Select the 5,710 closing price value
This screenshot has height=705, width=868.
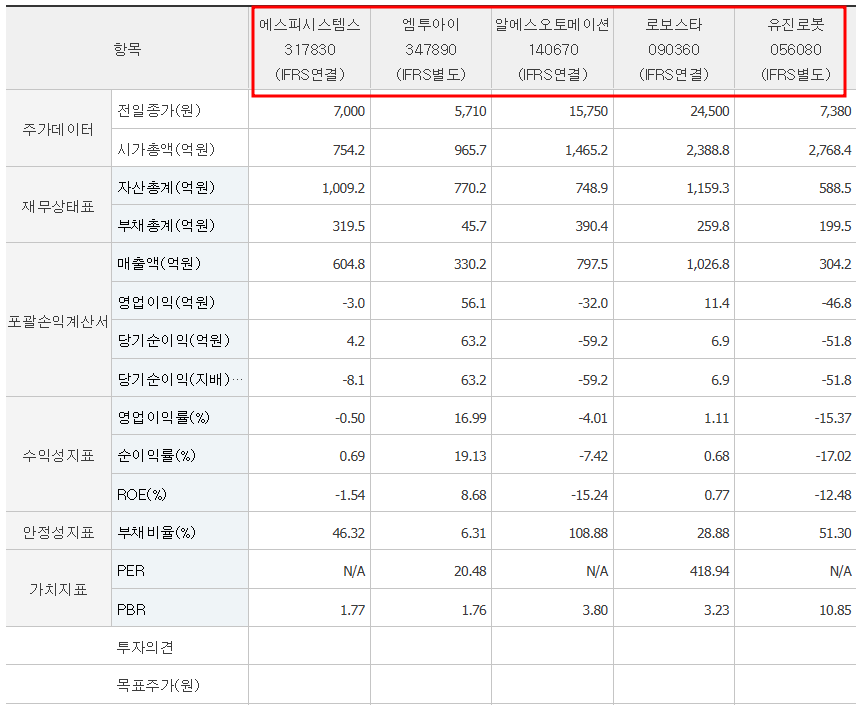[471, 111]
